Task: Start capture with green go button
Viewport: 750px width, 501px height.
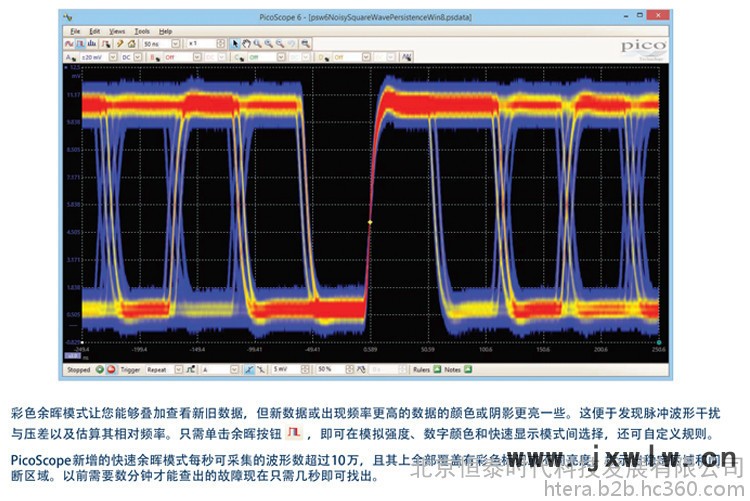Action: coord(100,369)
